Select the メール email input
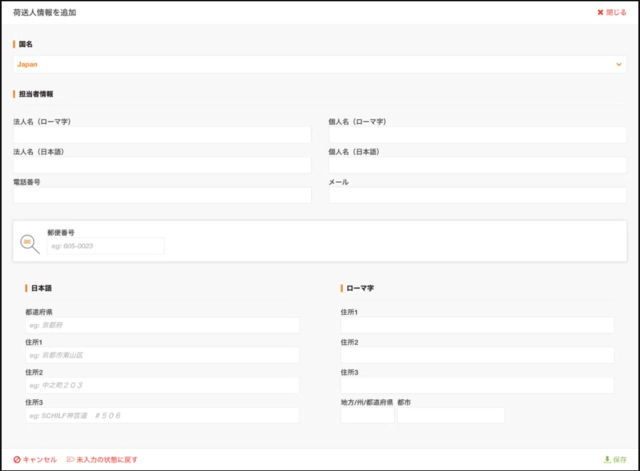640x471 pixels. (477, 195)
